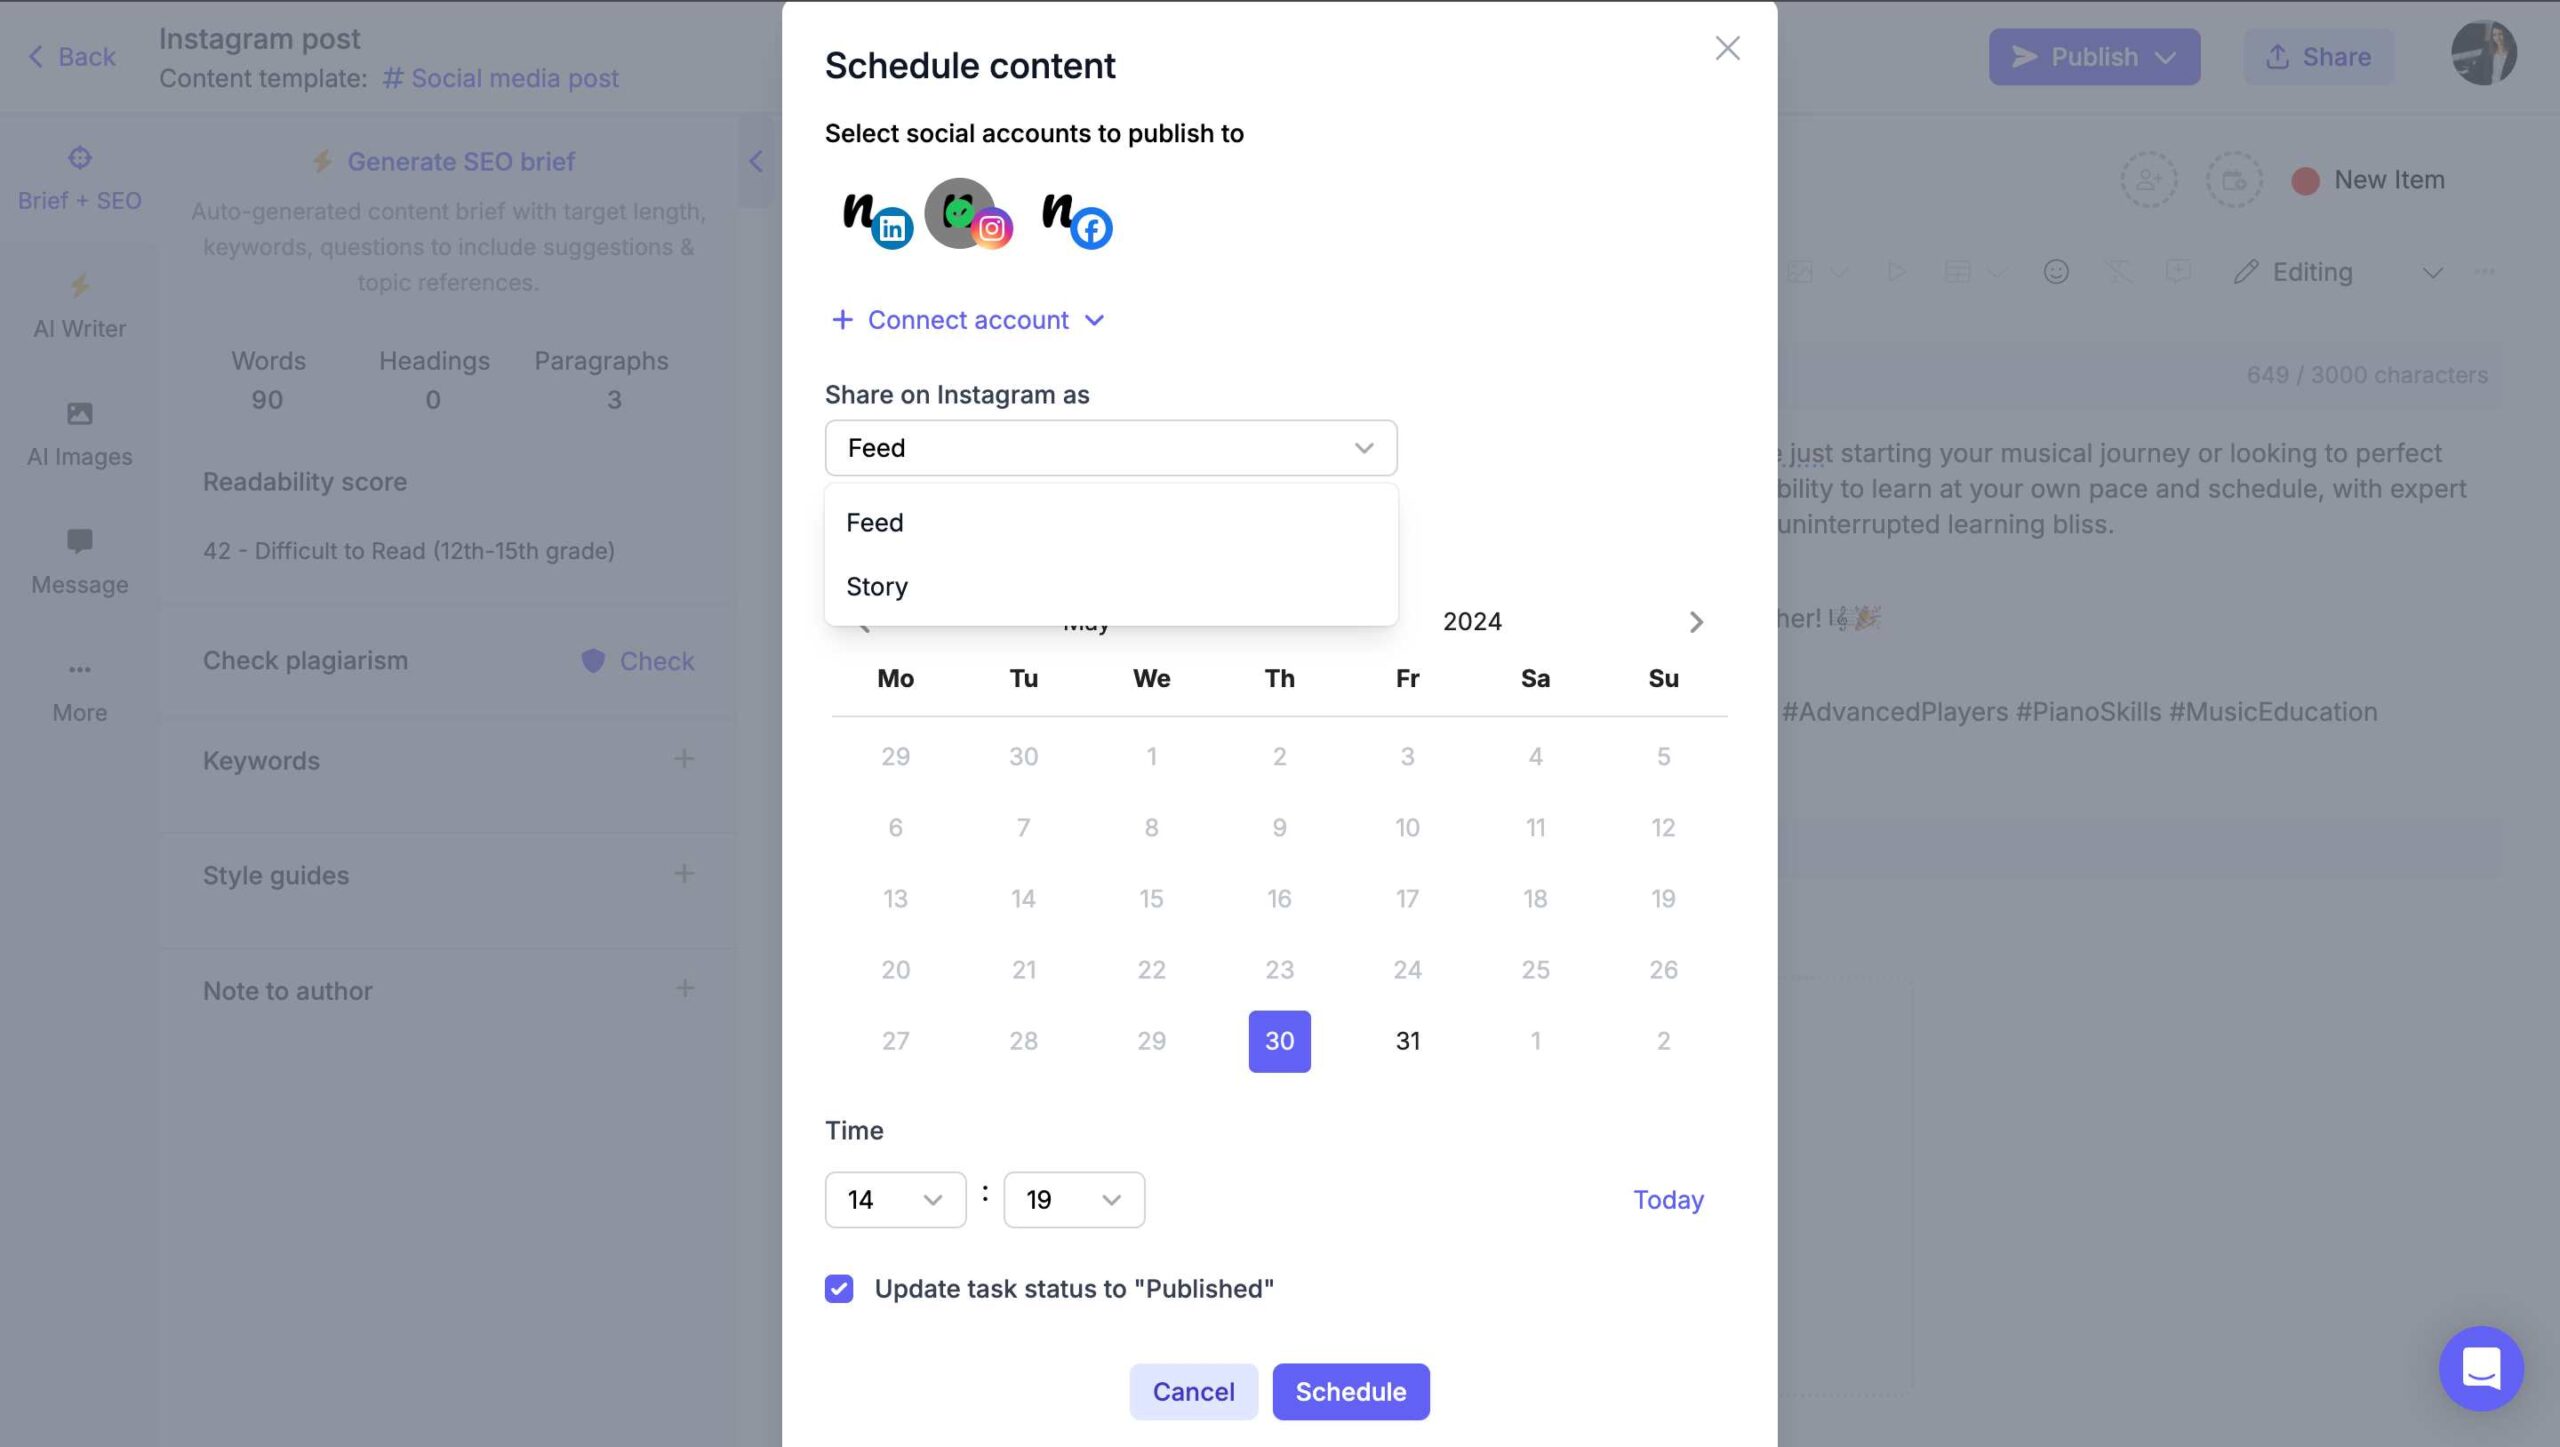The image size is (2560, 1447).
Task: Select Feed from Instagram sharing options
Action: tap(876, 522)
